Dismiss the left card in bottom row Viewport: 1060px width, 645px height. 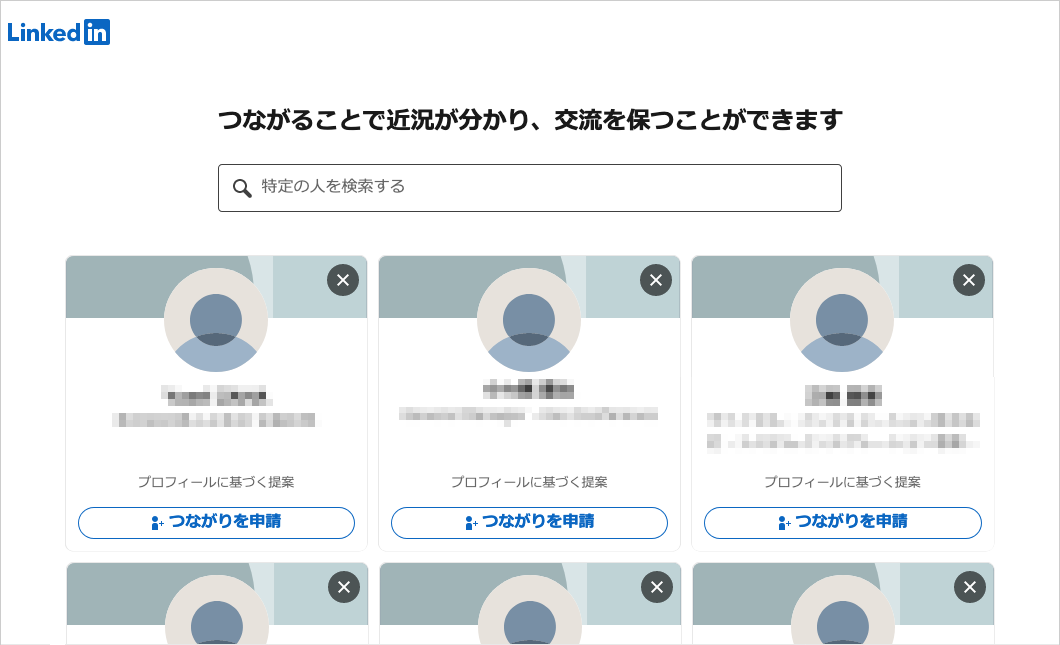[x=344, y=587]
